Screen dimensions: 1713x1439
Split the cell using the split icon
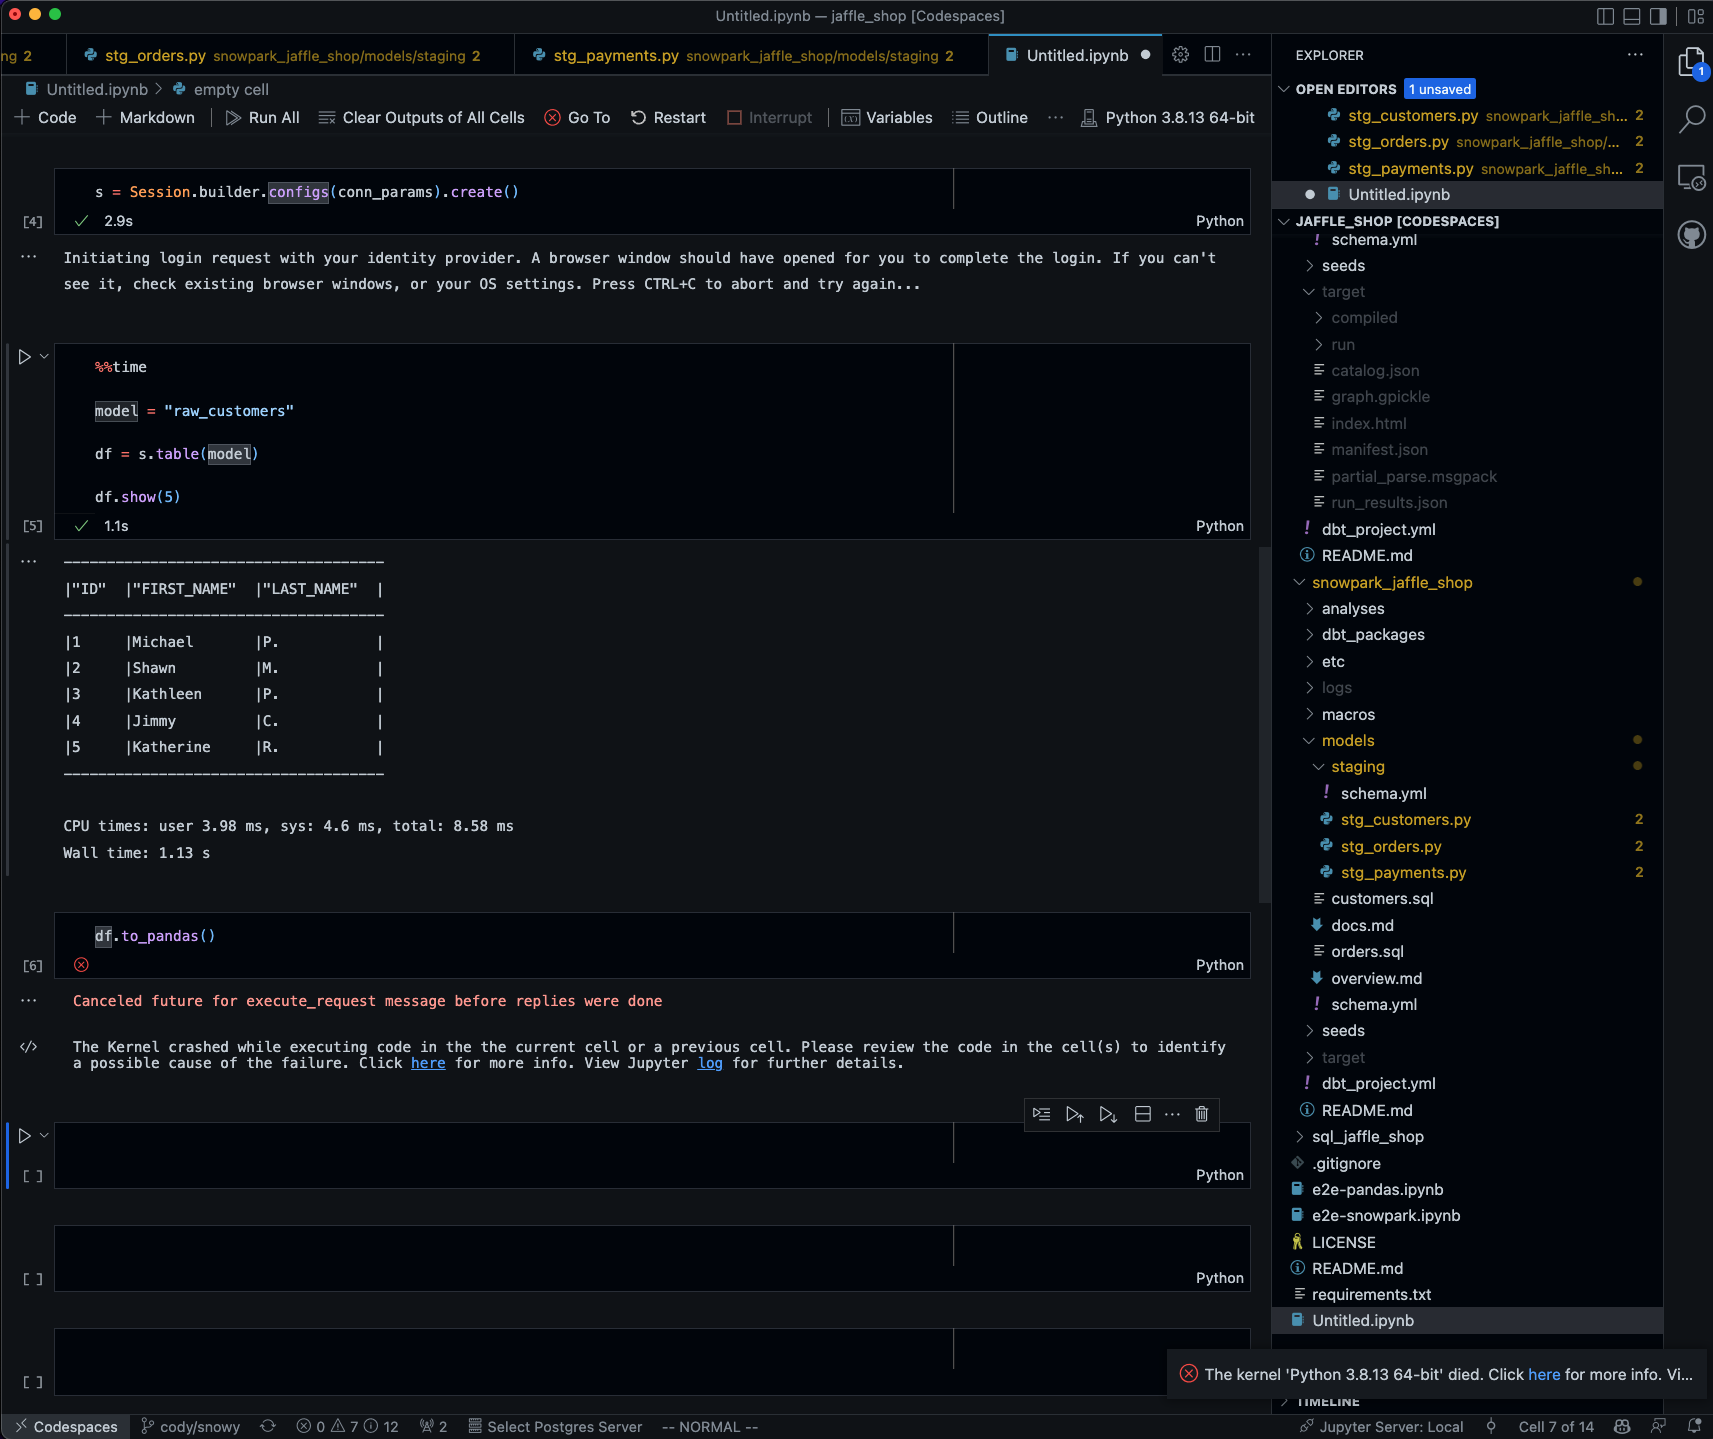(x=1142, y=1114)
